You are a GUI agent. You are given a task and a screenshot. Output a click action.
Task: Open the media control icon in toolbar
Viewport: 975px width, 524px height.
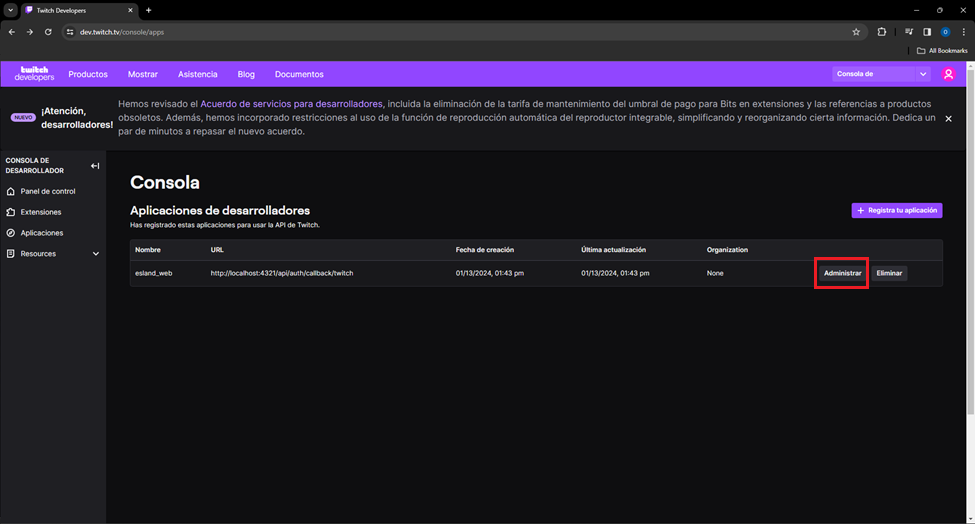click(909, 32)
